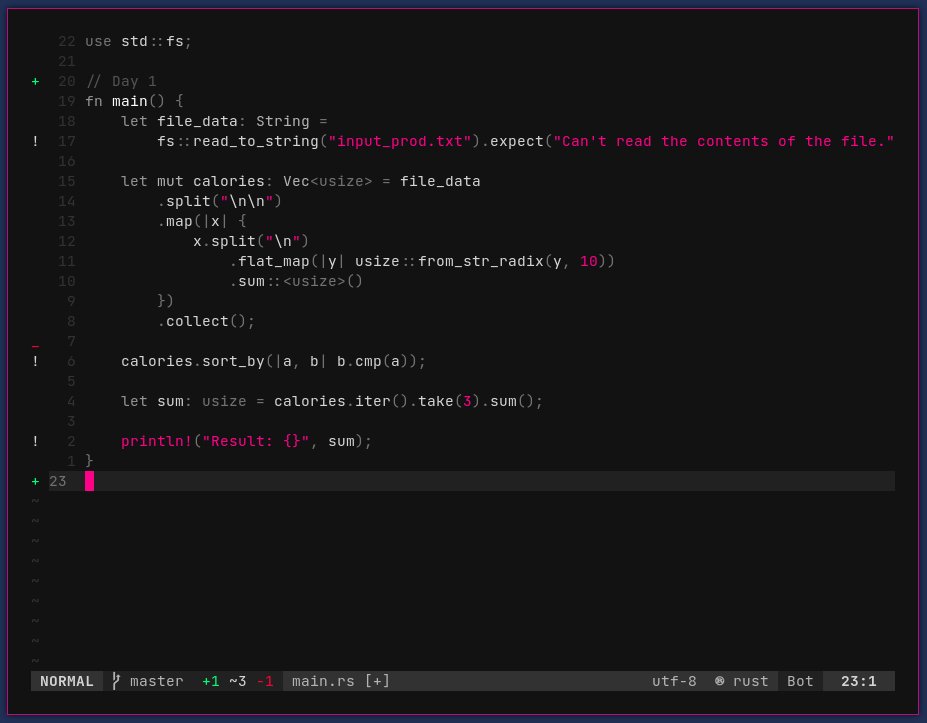Click the 23:1 cursor position segment
Image resolution: width=927 pixels, height=723 pixels.
[x=858, y=681]
